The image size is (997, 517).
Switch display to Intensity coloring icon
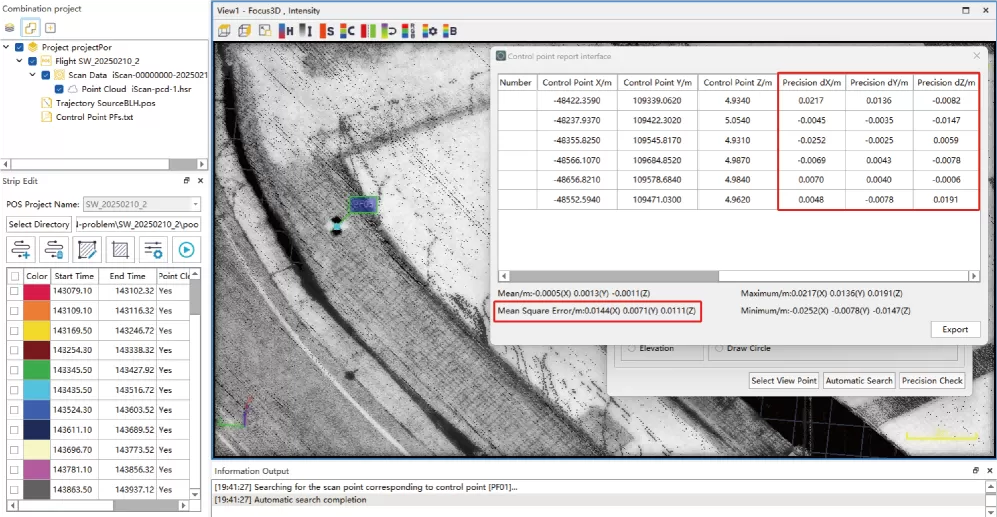point(308,30)
